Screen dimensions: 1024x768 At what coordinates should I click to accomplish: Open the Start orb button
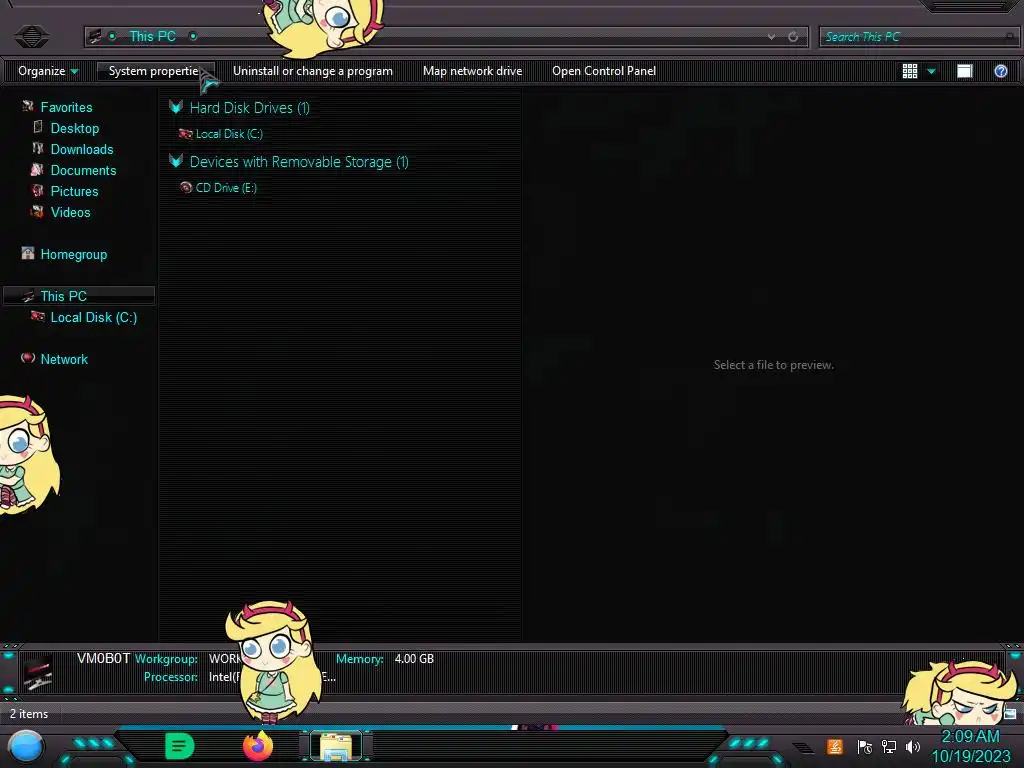(26, 747)
